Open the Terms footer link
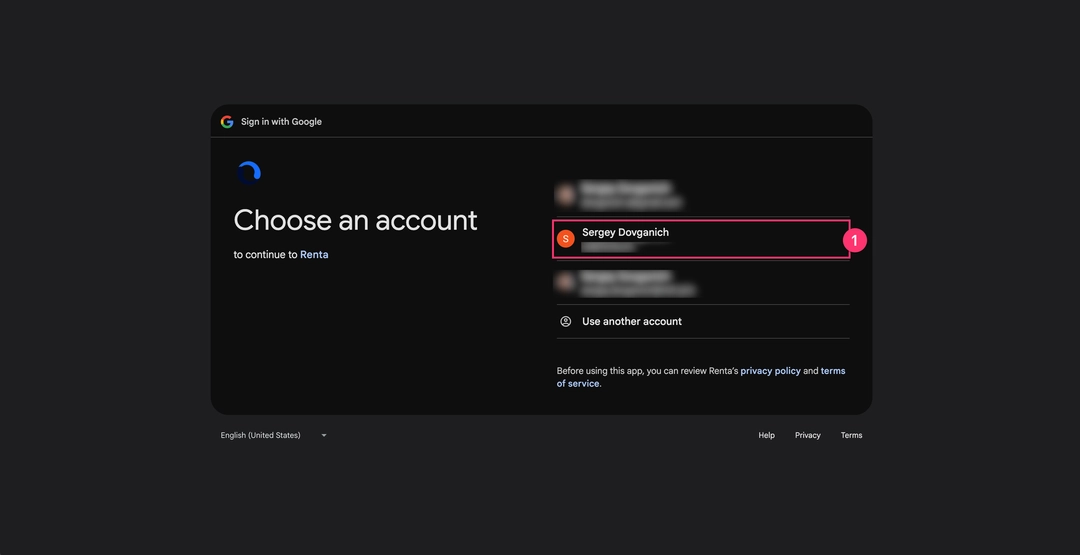1080x555 pixels. tap(851, 436)
